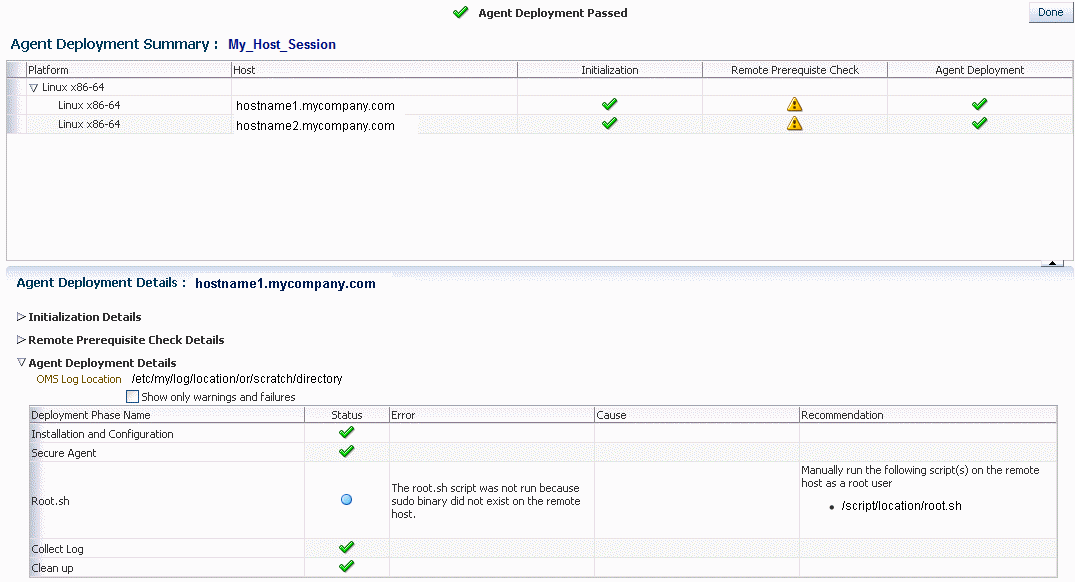This screenshot has height=582, width=1075.
Task: Click hostname2 Agent Deployment check icon
Action: [979, 123]
